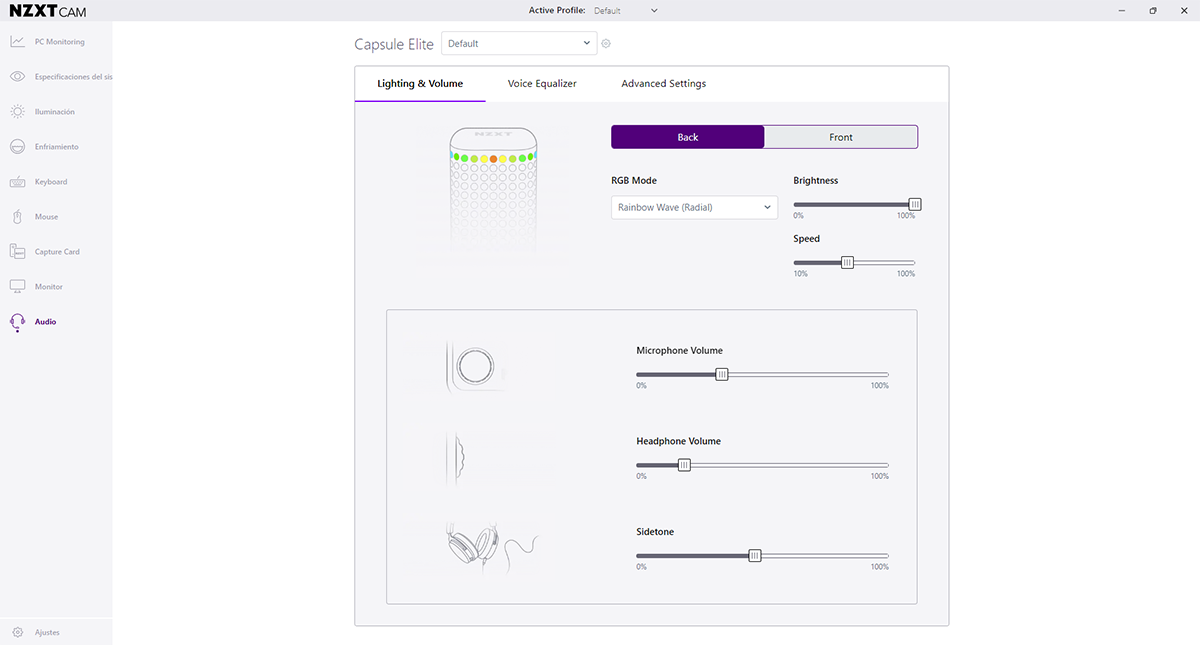Viewport: 1200px width, 645px height.
Task: Open the Monitor section
Action: point(56,287)
